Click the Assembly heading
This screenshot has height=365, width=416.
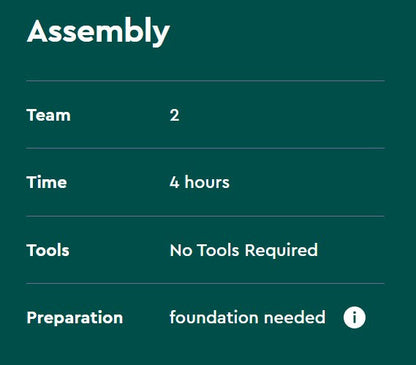(x=98, y=33)
